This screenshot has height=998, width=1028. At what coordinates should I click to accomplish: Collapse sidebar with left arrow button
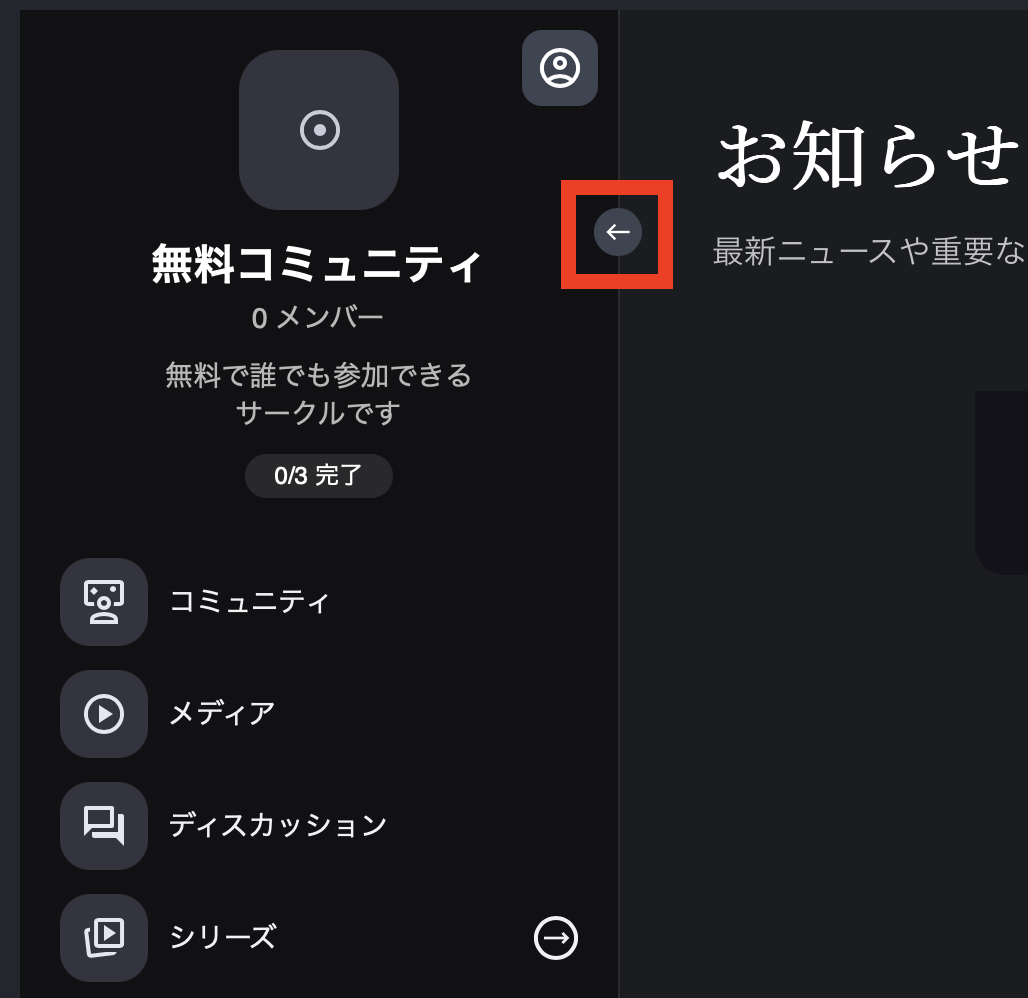tap(618, 231)
